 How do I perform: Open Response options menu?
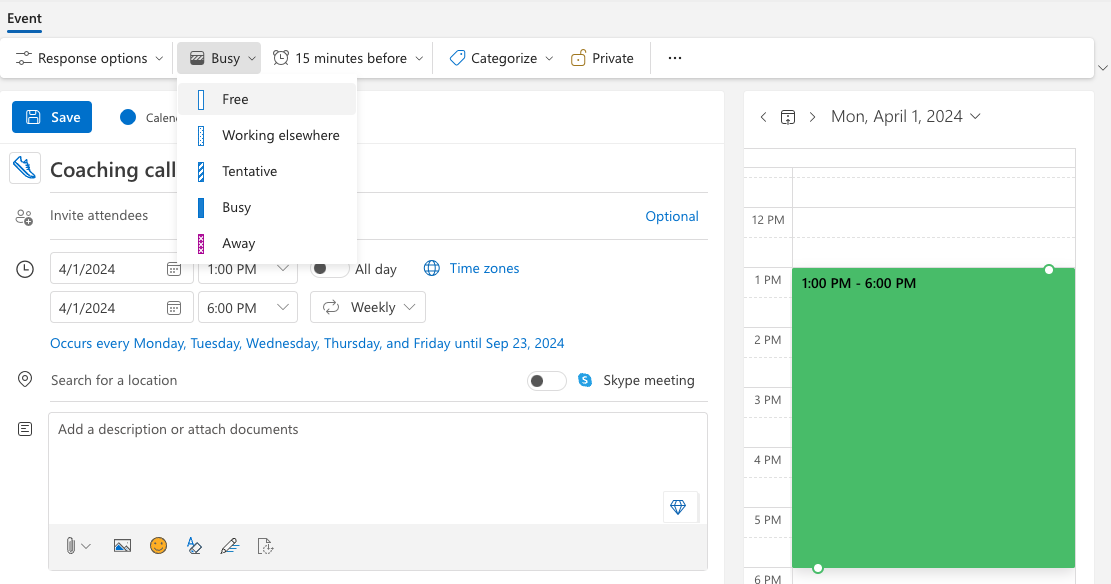point(89,58)
